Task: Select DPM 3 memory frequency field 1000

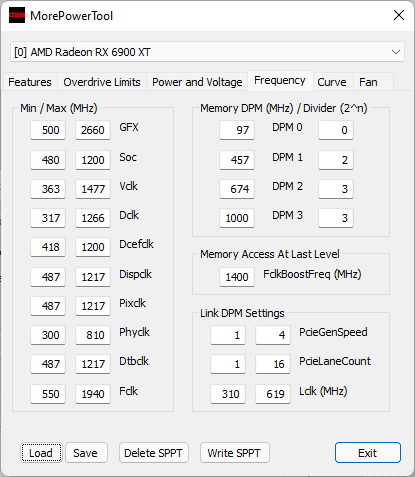Action: coord(237,218)
